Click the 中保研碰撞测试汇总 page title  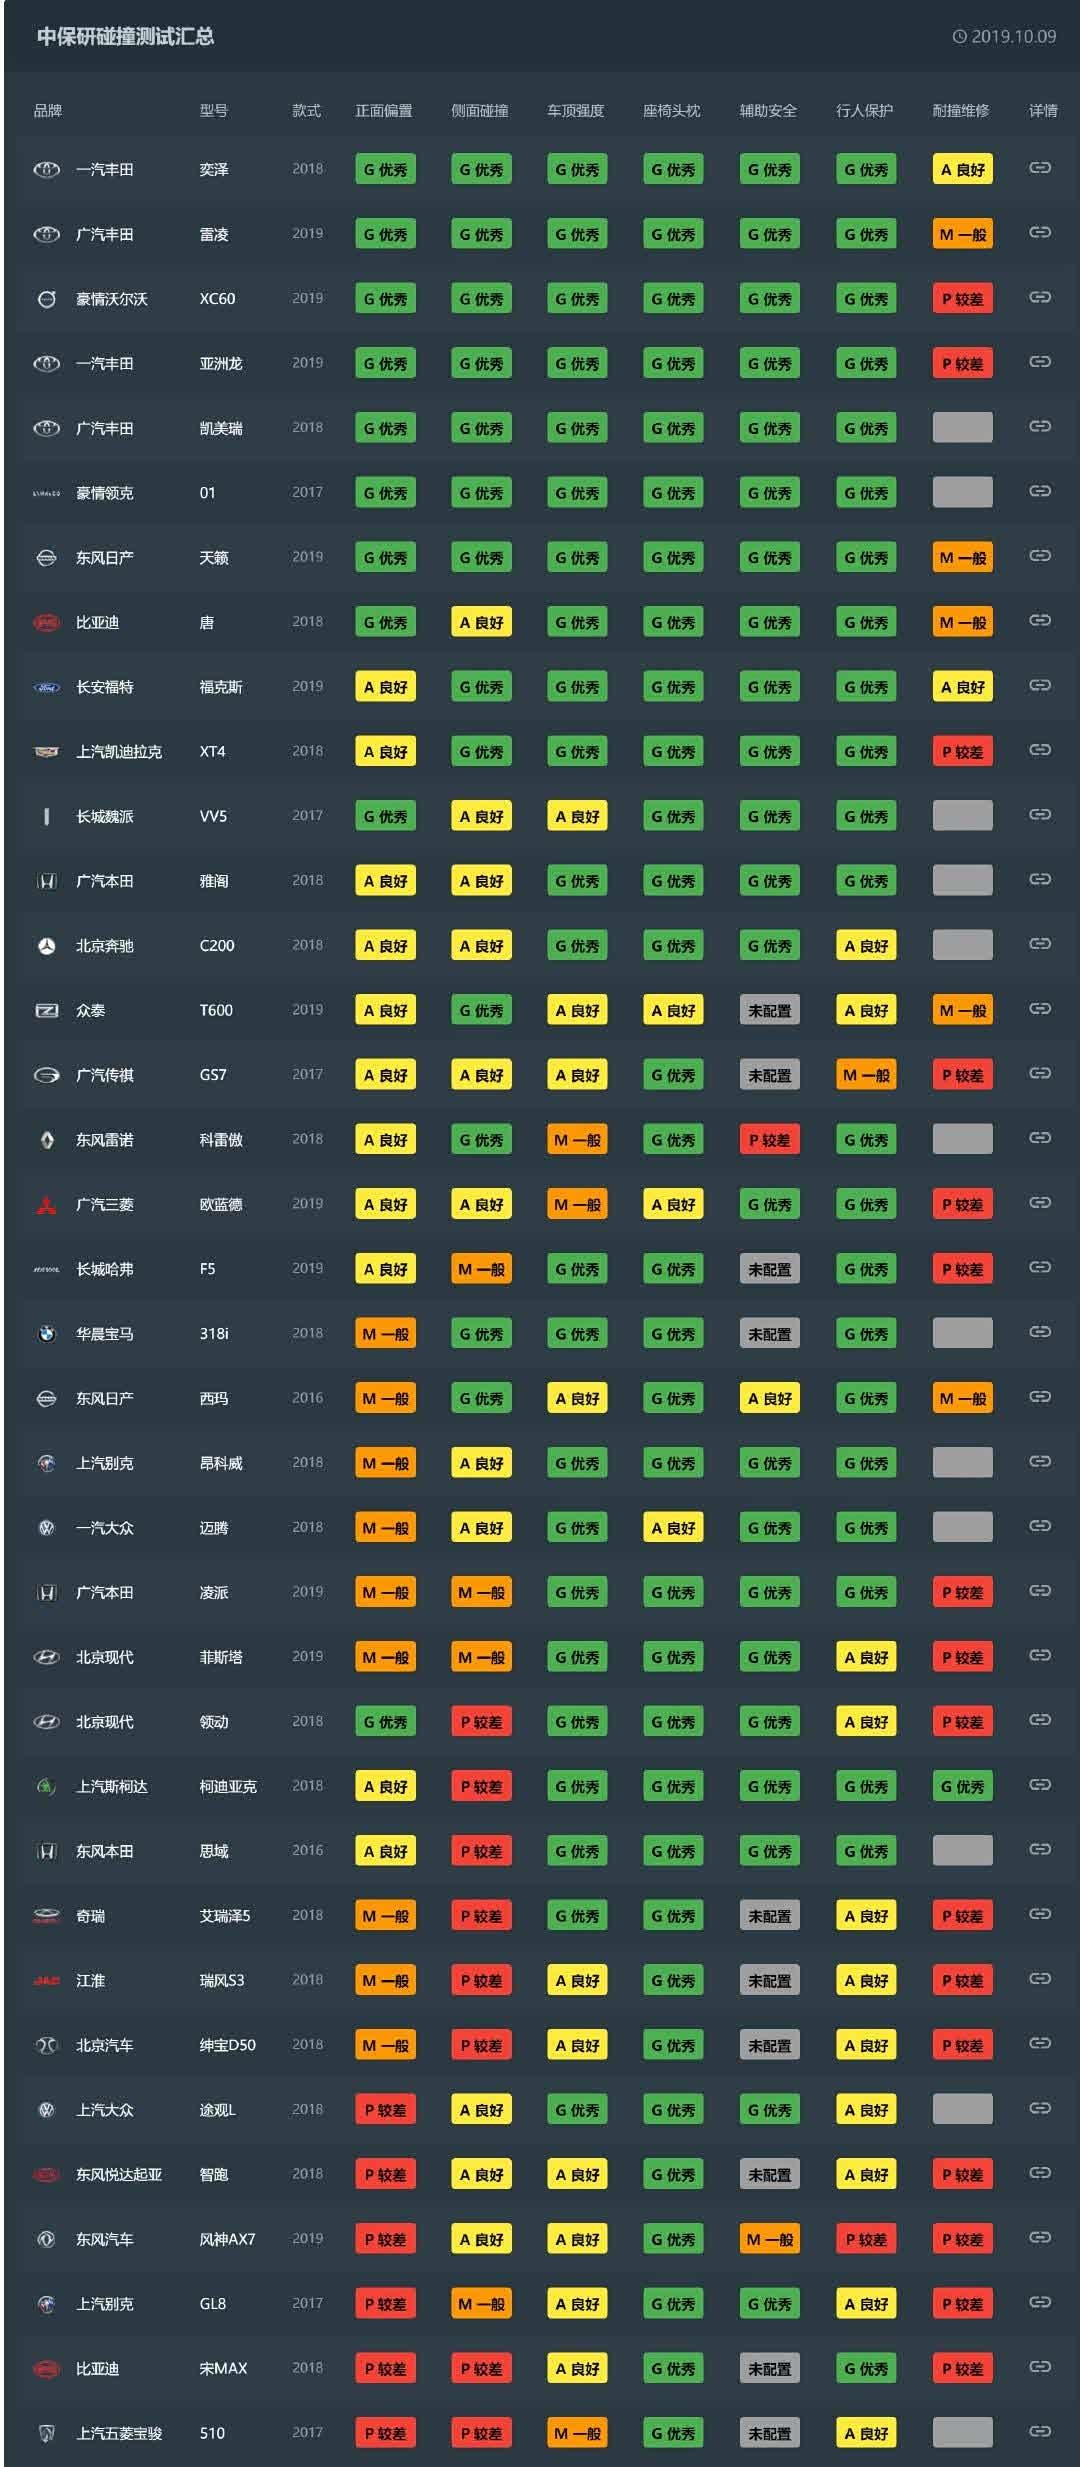(125, 37)
